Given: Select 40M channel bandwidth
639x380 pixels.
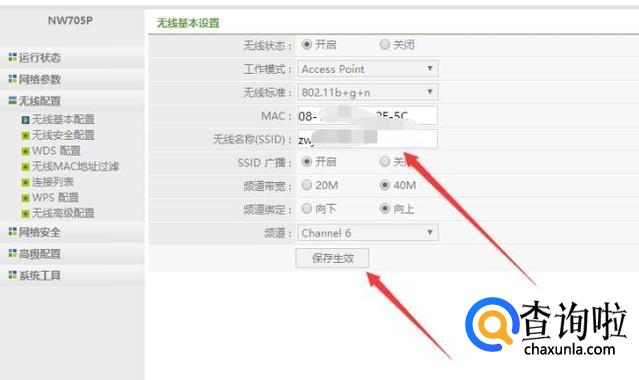Looking at the screenshot, I should click(x=384, y=185).
